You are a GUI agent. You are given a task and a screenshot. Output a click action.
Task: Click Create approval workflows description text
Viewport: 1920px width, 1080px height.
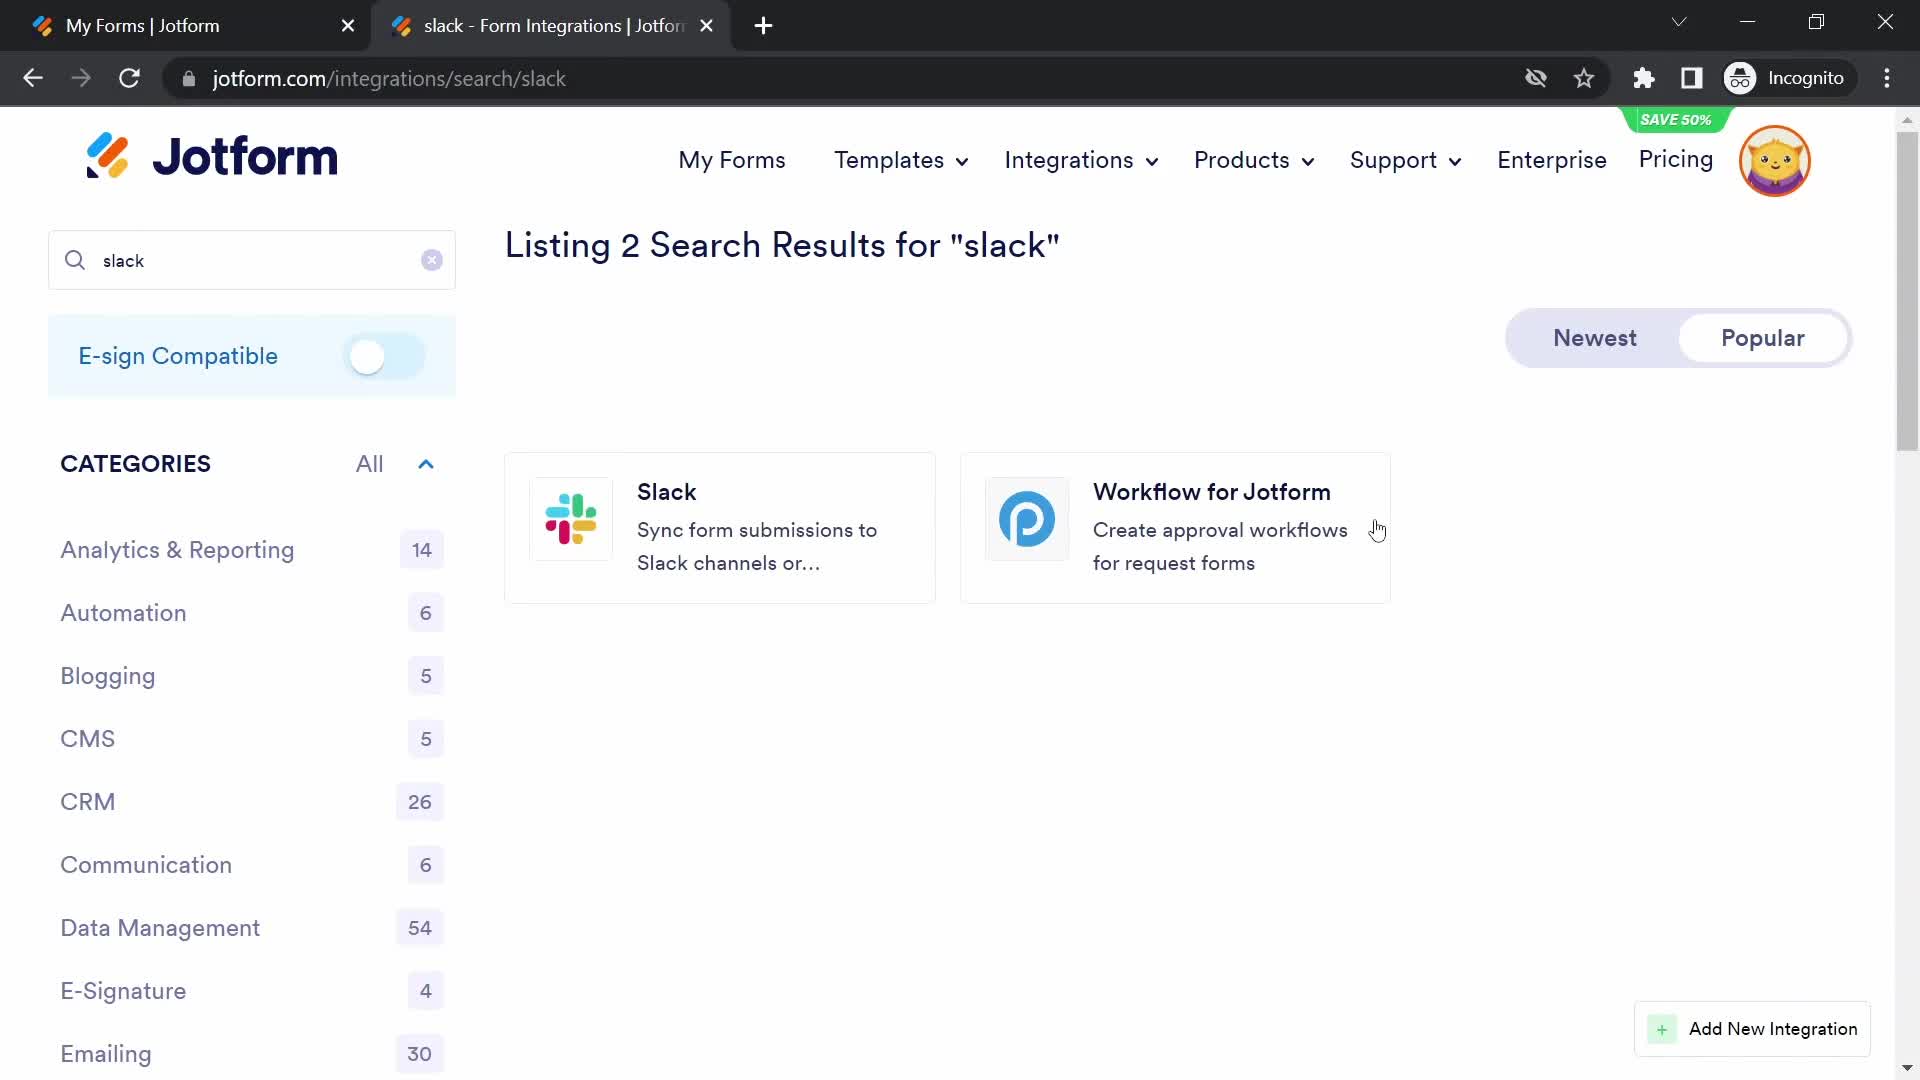pyautogui.click(x=1220, y=547)
